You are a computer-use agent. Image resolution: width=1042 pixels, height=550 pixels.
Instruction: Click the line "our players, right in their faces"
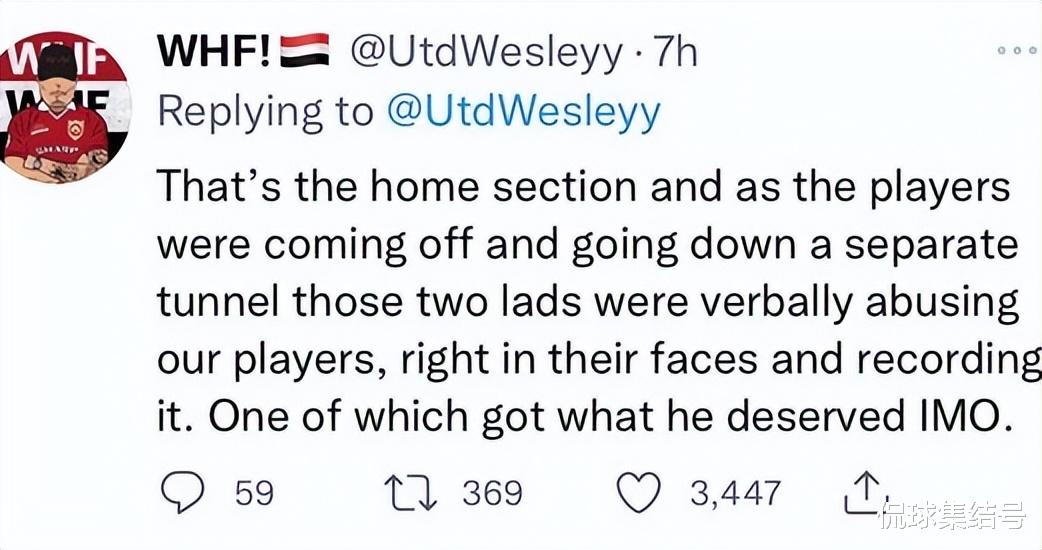(599, 359)
